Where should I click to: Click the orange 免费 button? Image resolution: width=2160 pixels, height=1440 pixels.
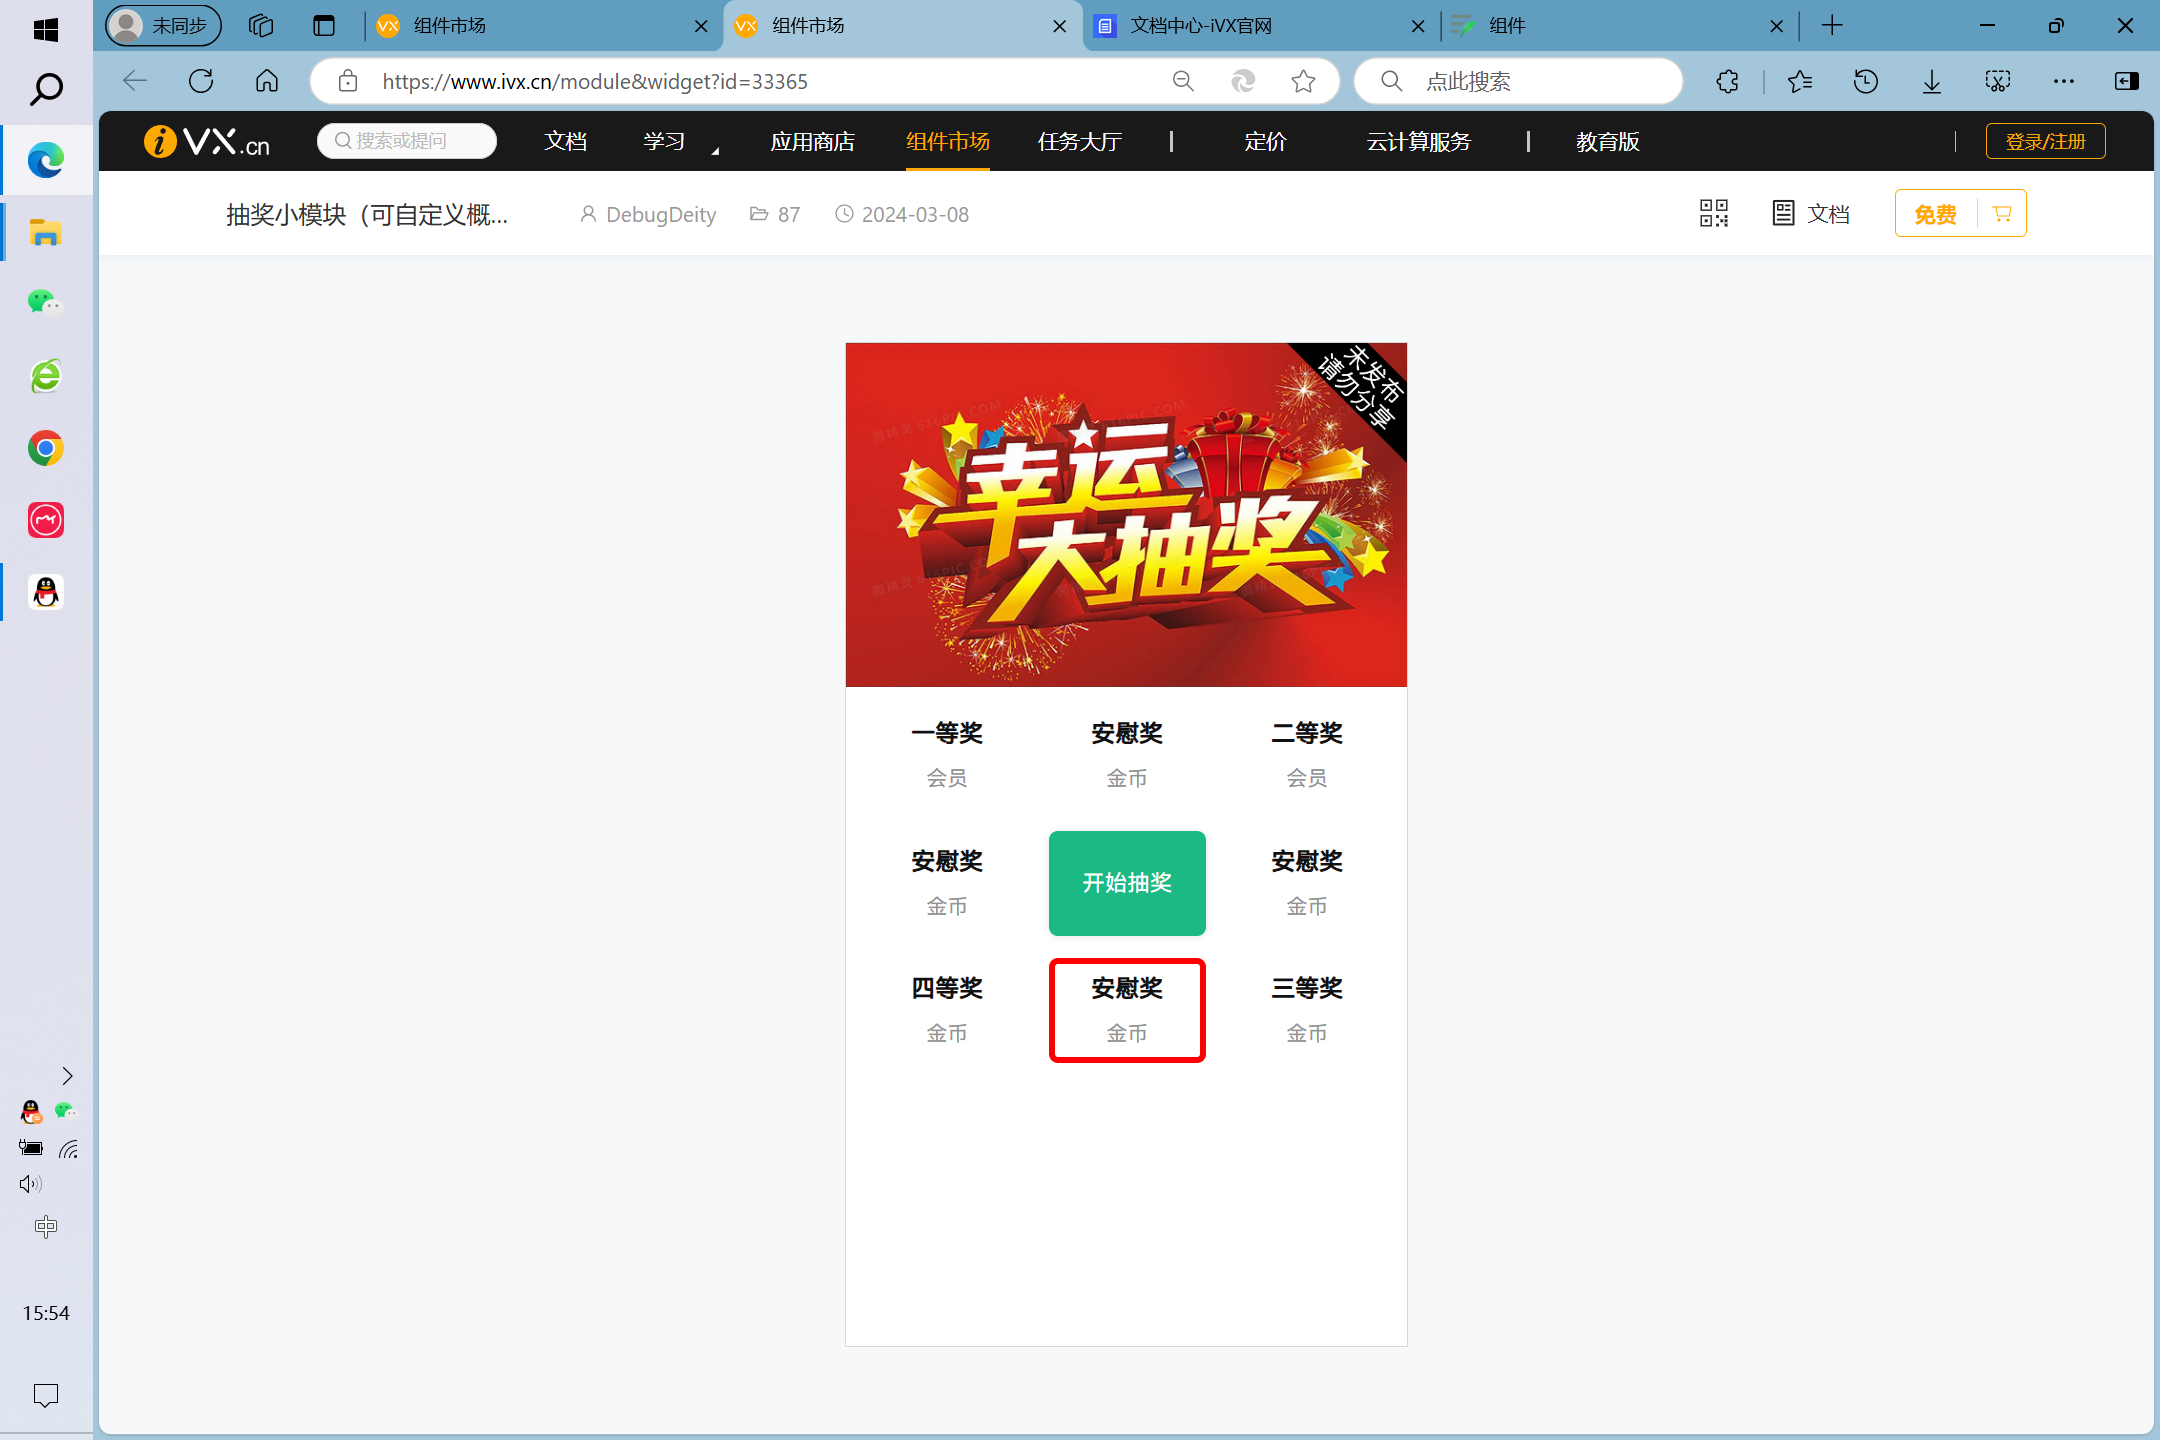[1935, 214]
